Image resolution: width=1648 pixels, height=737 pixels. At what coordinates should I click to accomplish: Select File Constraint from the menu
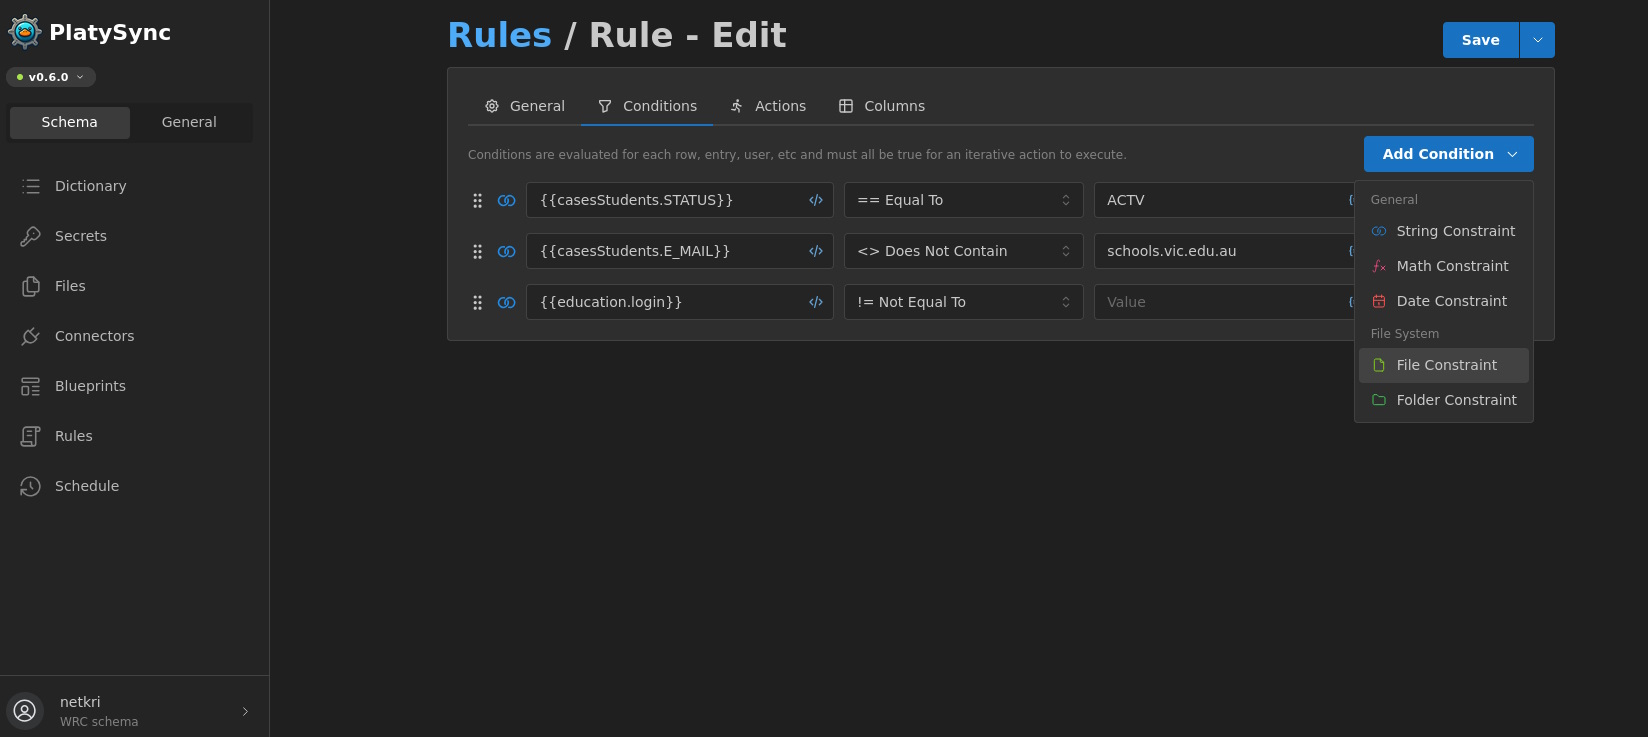(1444, 365)
